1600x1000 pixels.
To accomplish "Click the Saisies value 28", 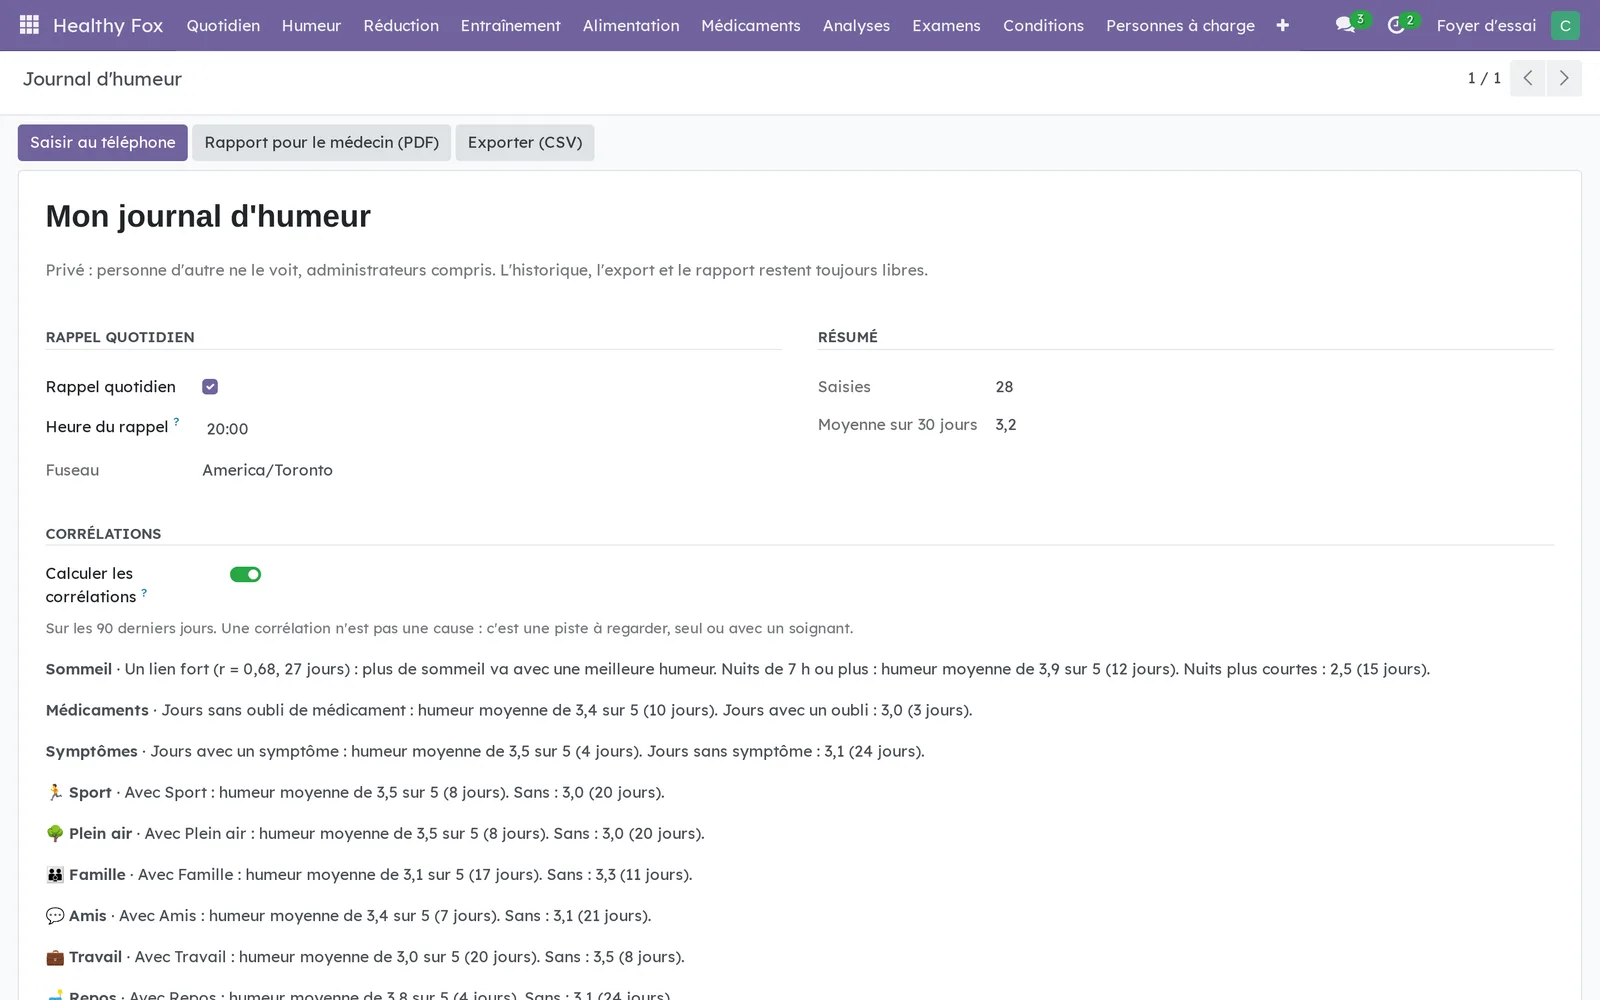I will click(1004, 387).
